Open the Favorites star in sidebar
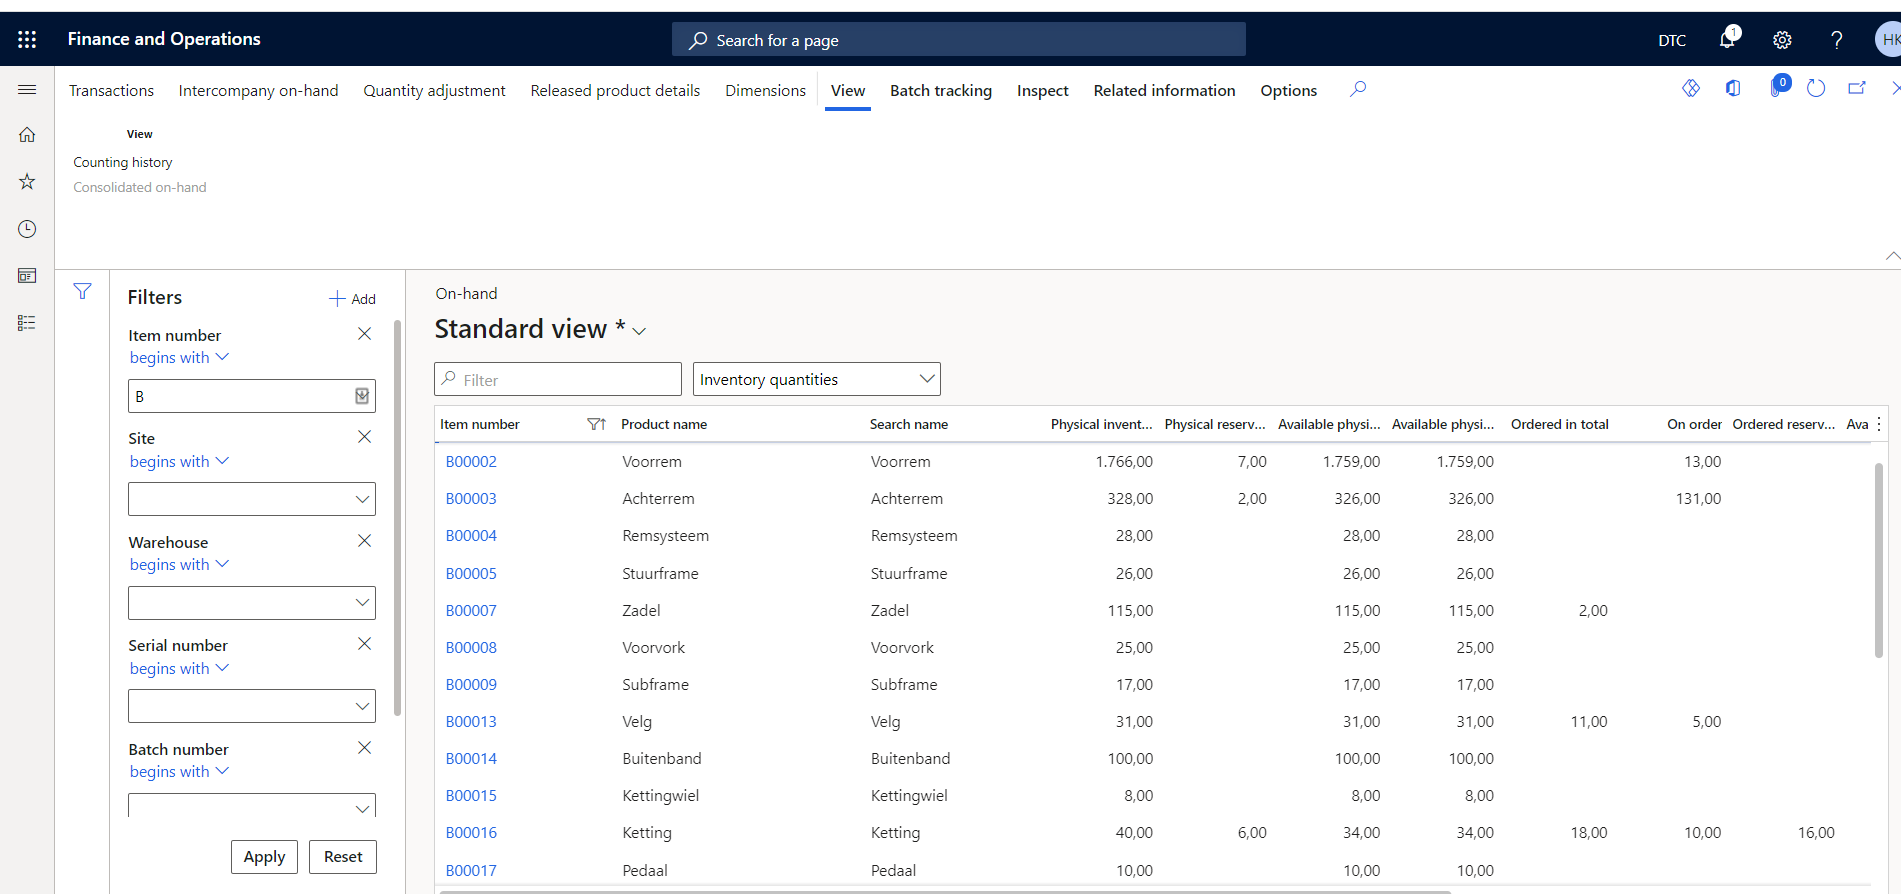The width and height of the screenshot is (1901, 894). [27, 181]
